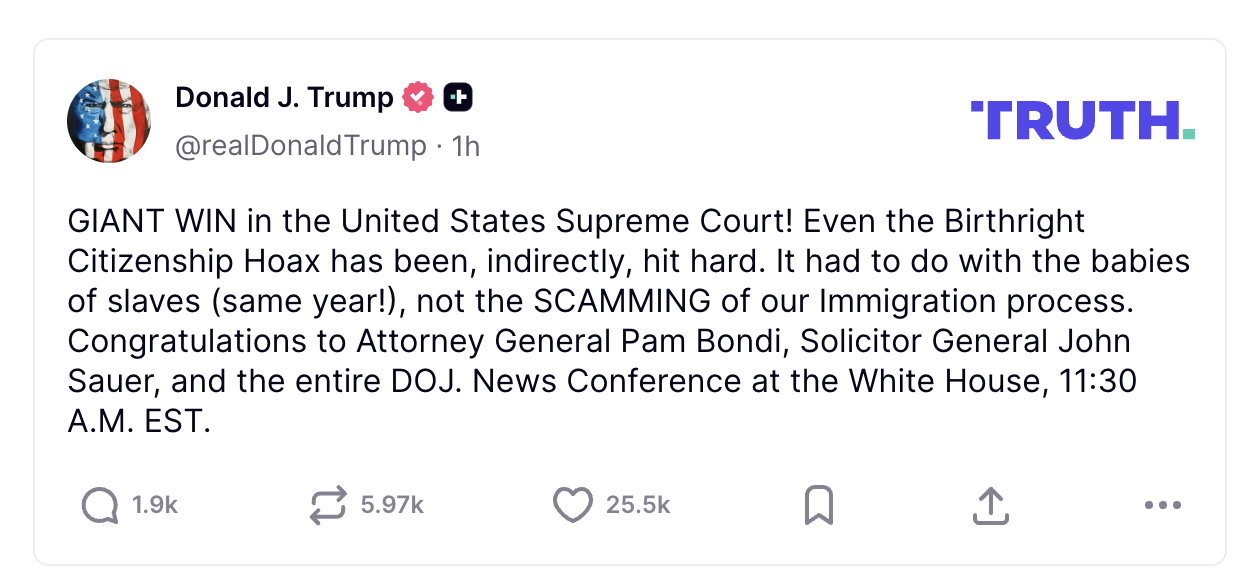Like the post with the heart icon
The image size is (1252, 578).
[x=572, y=505]
